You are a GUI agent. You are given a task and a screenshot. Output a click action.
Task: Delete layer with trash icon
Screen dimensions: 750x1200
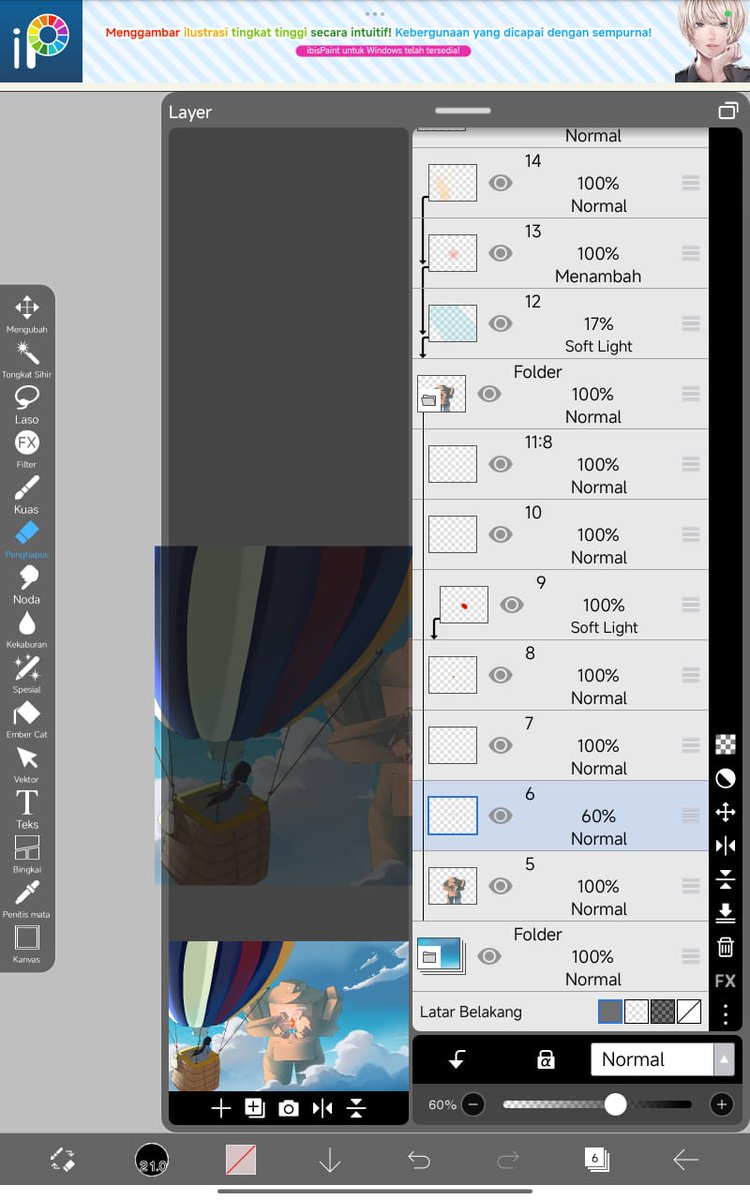click(726, 946)
